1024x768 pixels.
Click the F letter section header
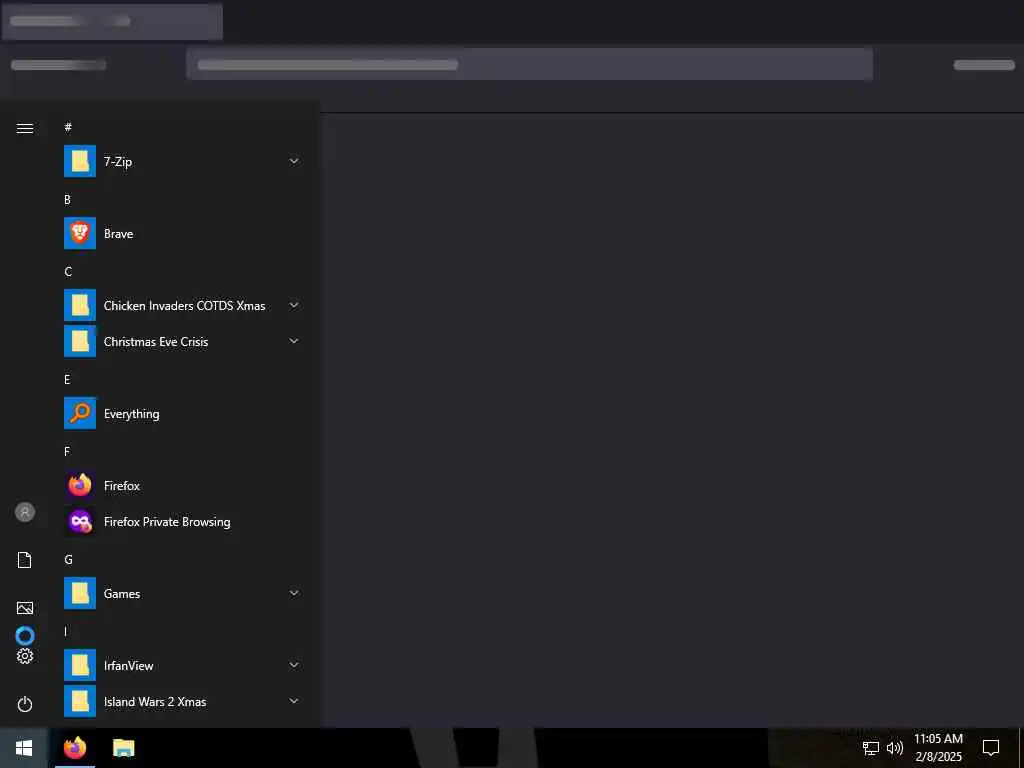tap(67, 451)
